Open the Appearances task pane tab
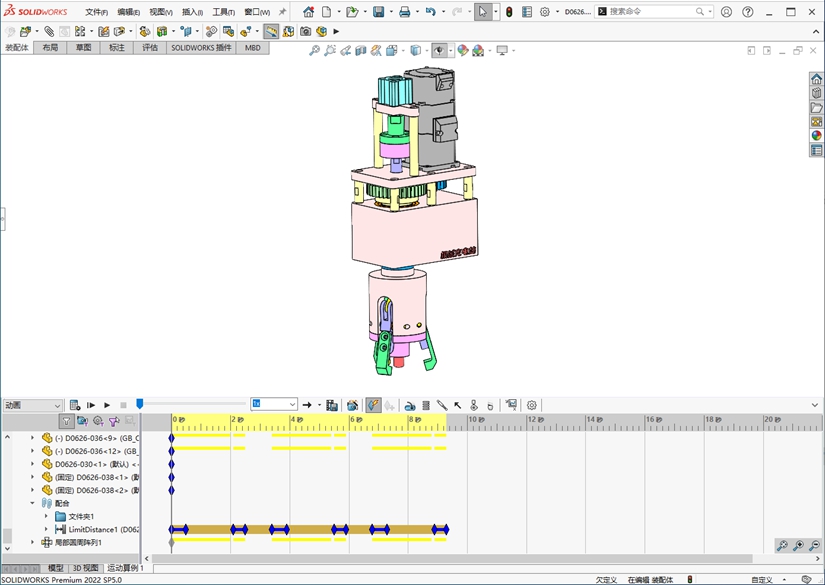Viewport: 825px width, 585px height. coord(817,136)
